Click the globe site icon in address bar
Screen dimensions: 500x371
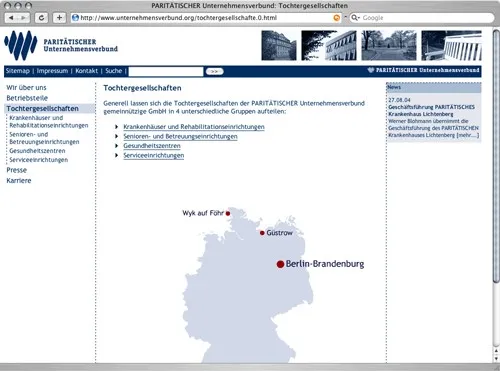tap(75, 18)
